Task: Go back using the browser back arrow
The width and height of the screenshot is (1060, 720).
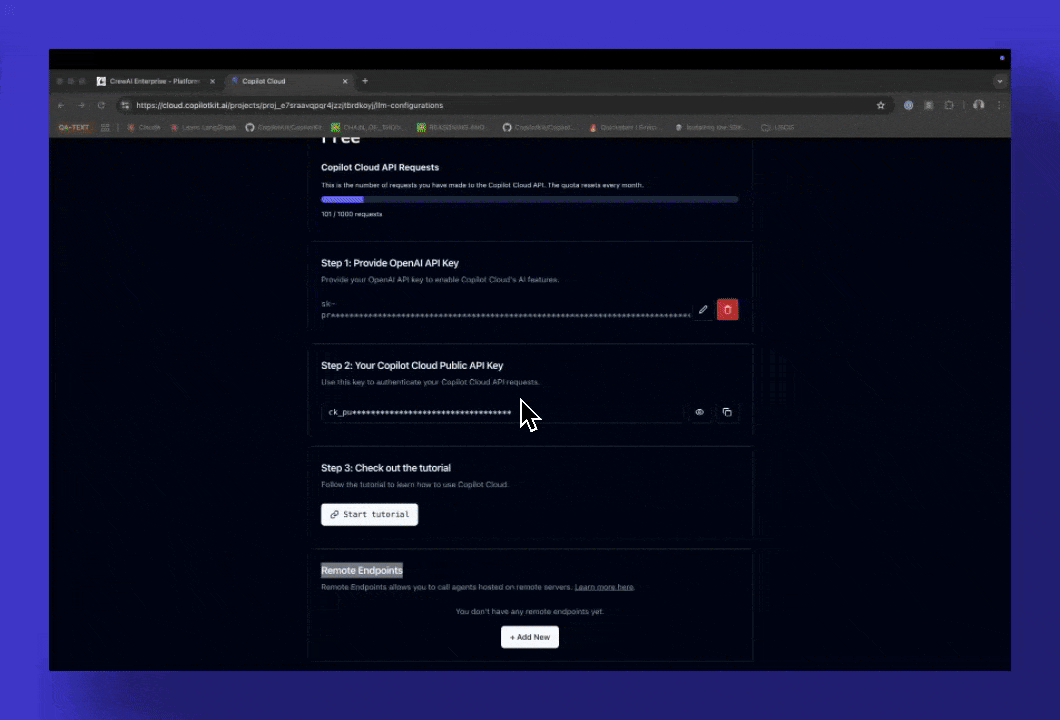Action: [x=61, y=105]
